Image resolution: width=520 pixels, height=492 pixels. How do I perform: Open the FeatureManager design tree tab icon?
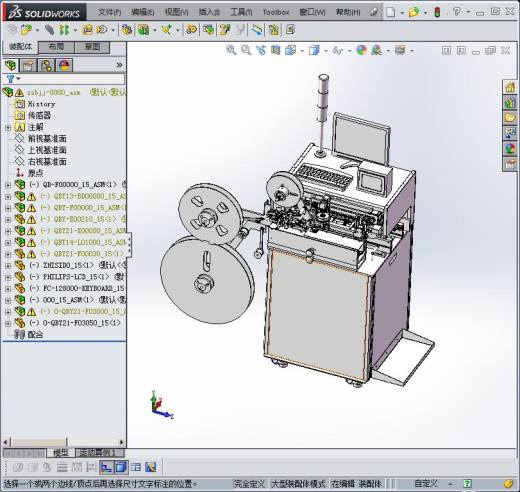click(x=11, y=65)
